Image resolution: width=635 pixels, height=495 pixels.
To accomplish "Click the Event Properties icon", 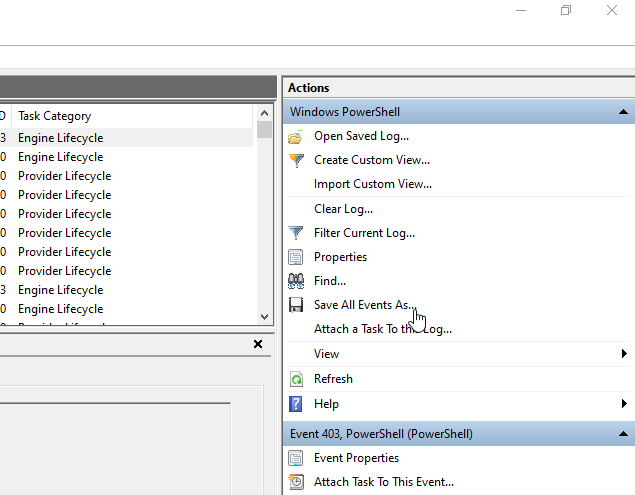I will point(296,458).
